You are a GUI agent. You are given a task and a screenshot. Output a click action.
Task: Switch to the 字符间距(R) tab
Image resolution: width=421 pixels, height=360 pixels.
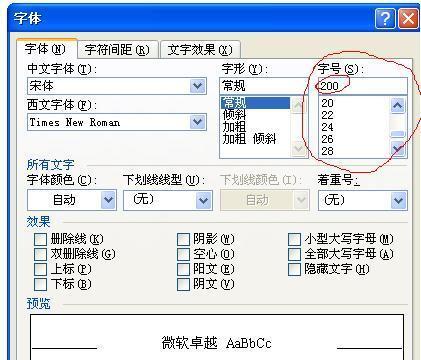[117, 50]
